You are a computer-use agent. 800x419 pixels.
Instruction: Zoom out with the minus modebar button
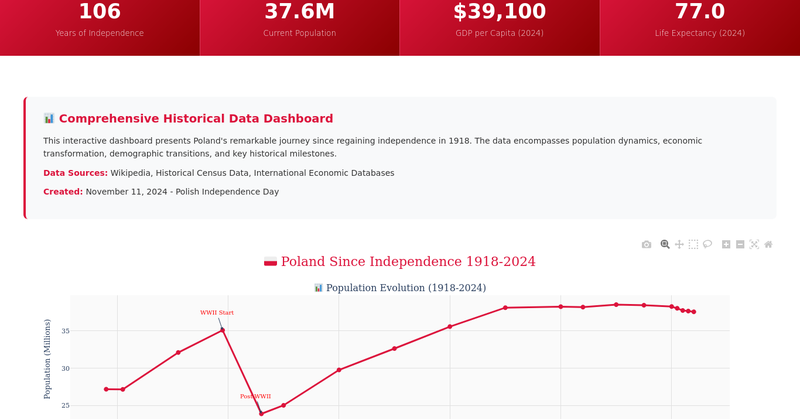point(740,244)
